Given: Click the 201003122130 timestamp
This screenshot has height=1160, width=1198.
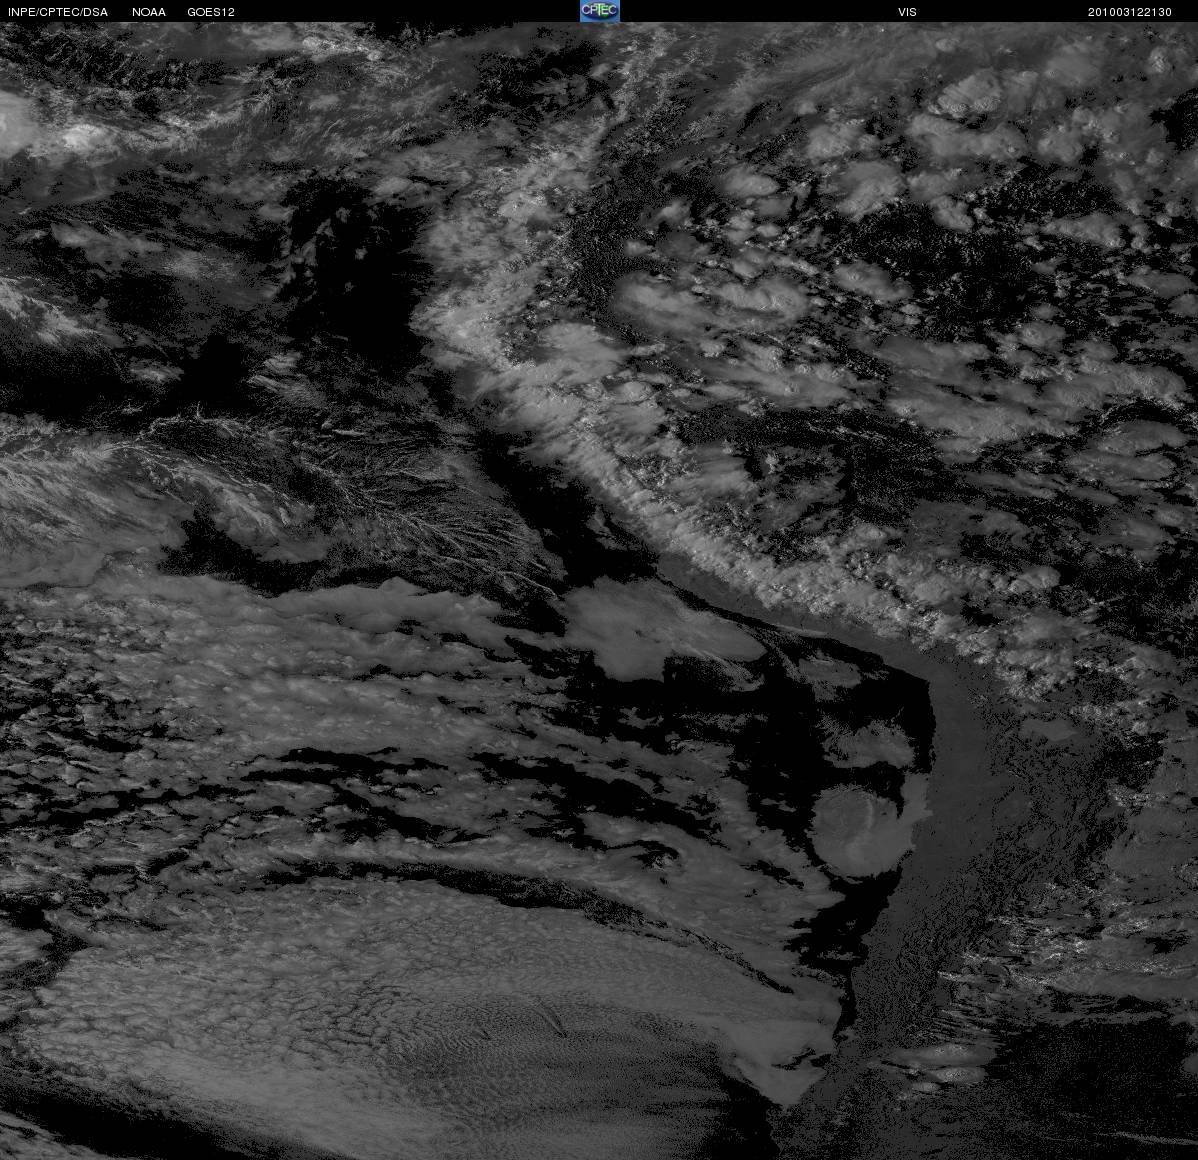Looking at the screenshot, I should (x=1129, y=12).
